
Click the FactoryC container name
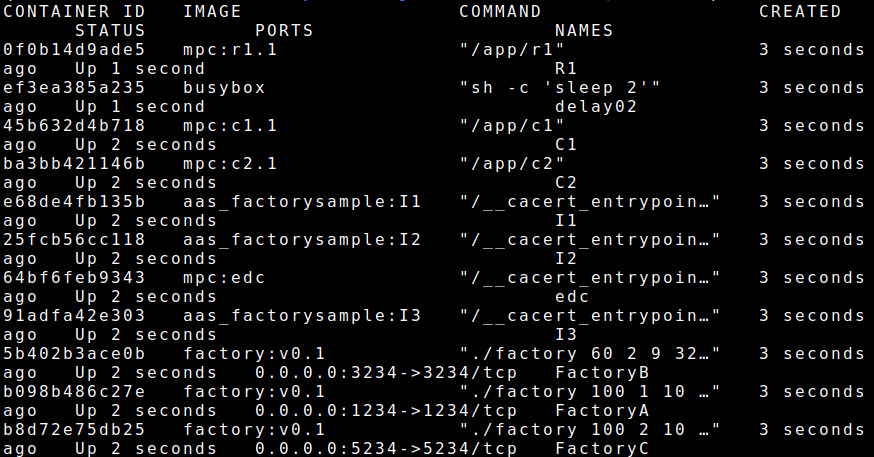click(x=602, y=448)
